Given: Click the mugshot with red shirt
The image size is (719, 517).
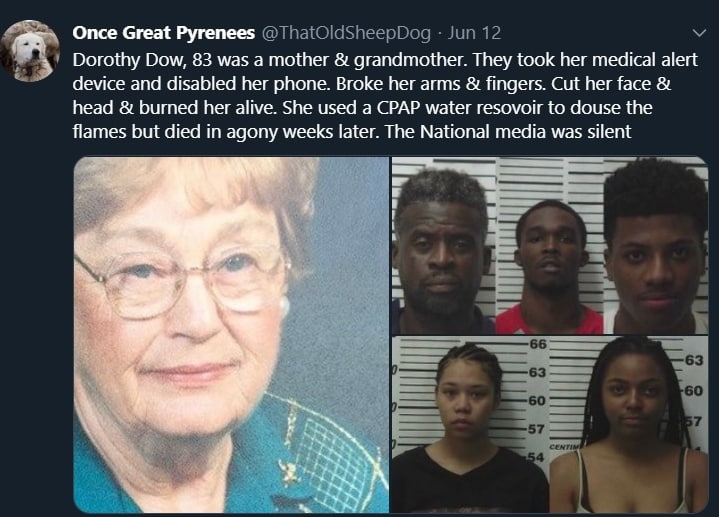Looking at the screenshot, I should pyautogui.click(x=550, y=246).
